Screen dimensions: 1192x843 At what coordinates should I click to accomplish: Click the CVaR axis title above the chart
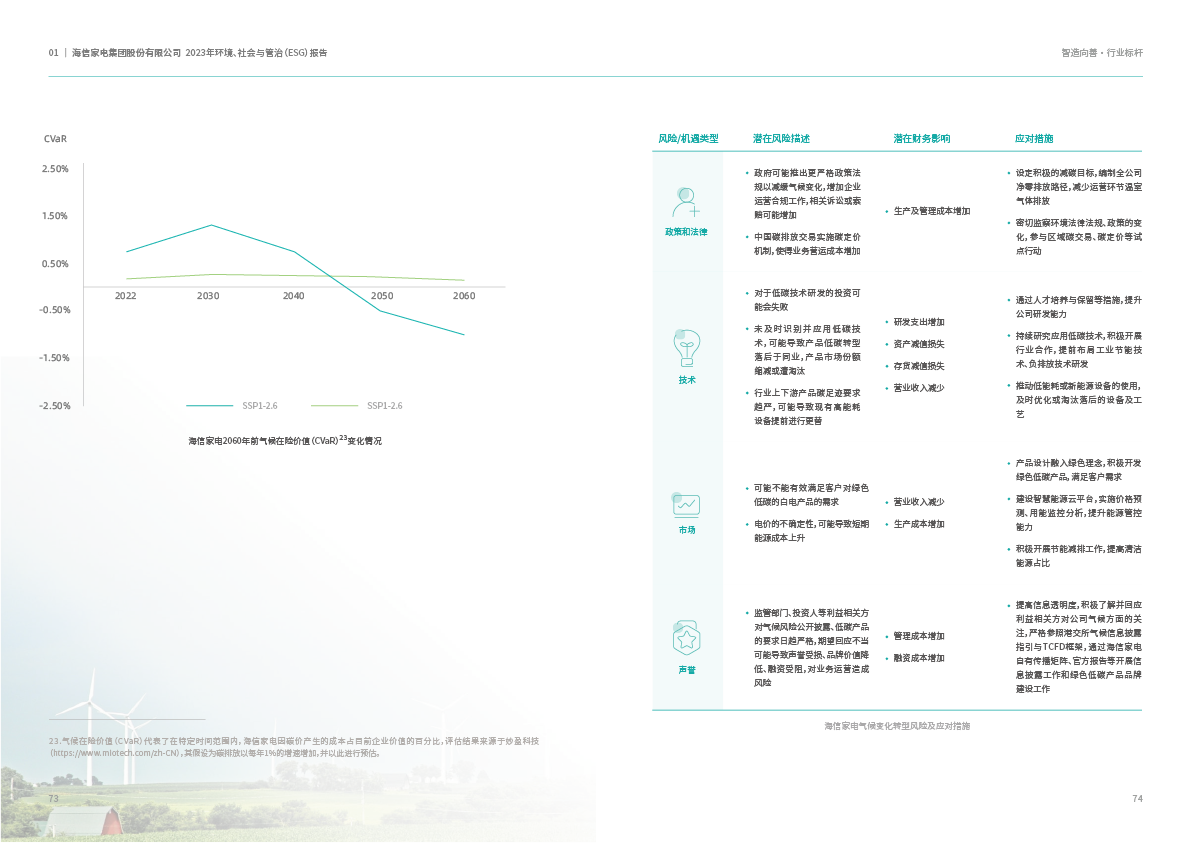55,139
